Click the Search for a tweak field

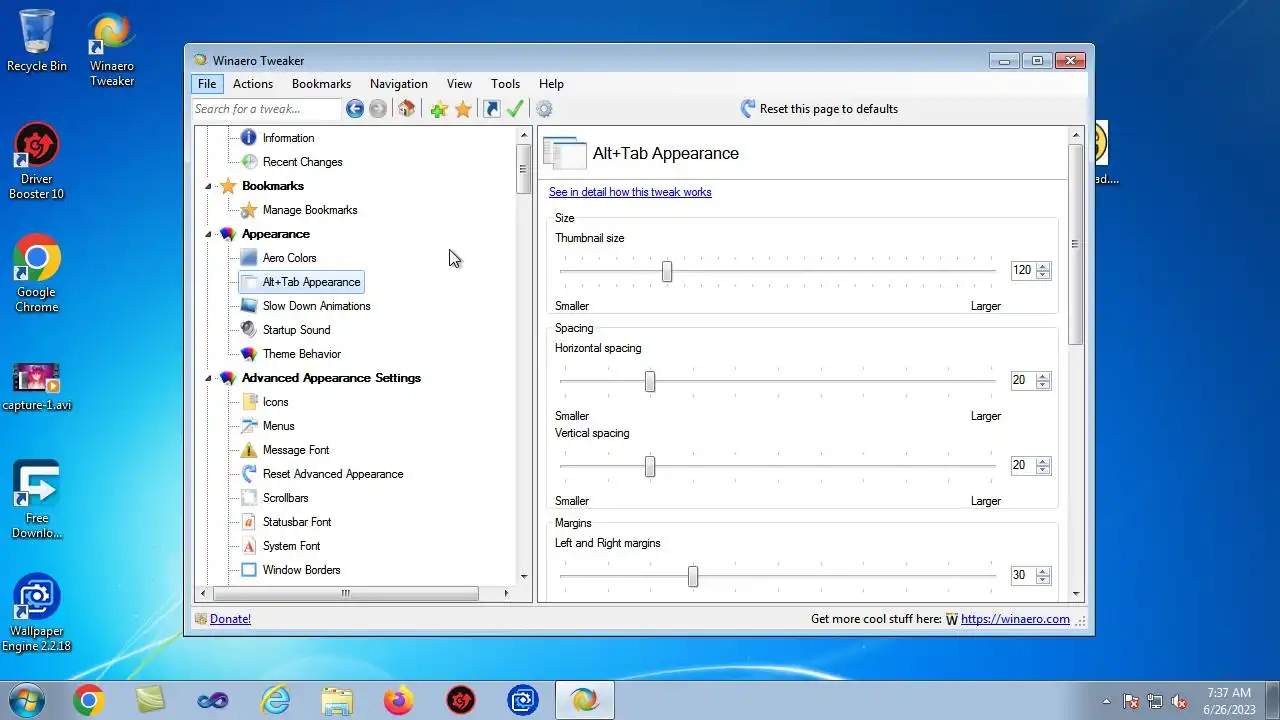(x=267, y=109)
